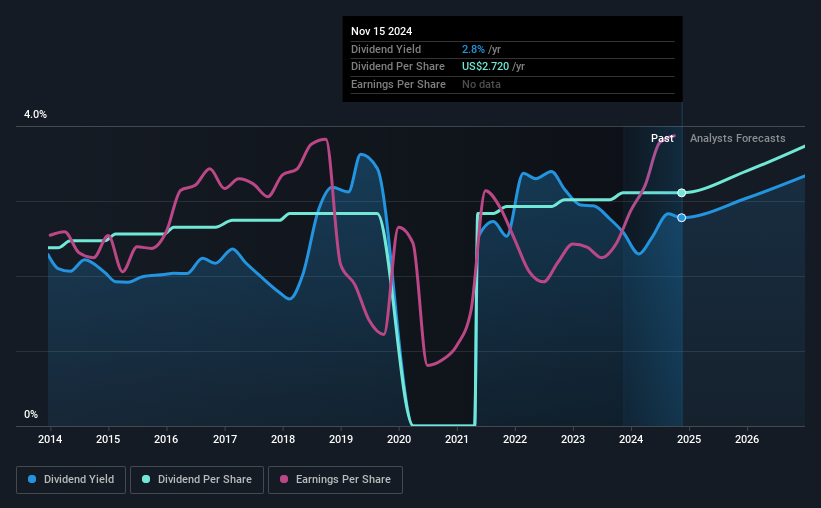Click the 2024 x-axis label
The height and width of the screenshot is (508, 821).
(x=631, y=439)
